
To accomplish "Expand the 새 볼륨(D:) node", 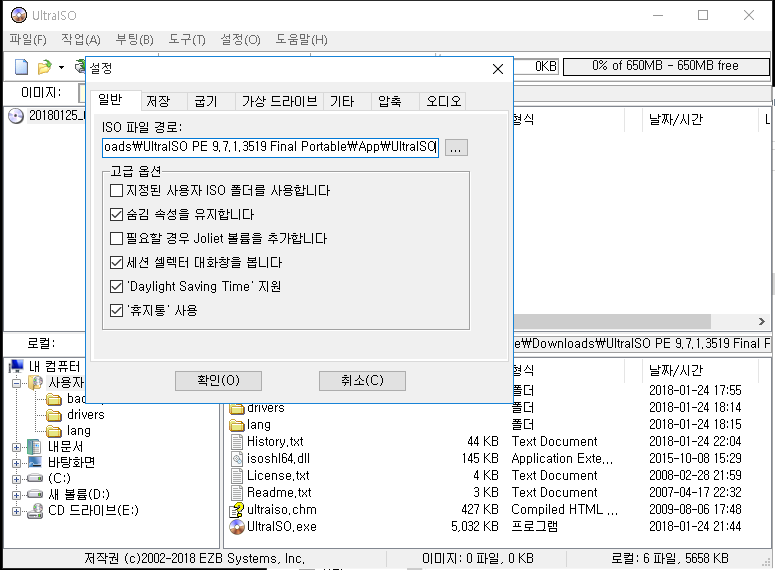I will click(x=16, y=494).
